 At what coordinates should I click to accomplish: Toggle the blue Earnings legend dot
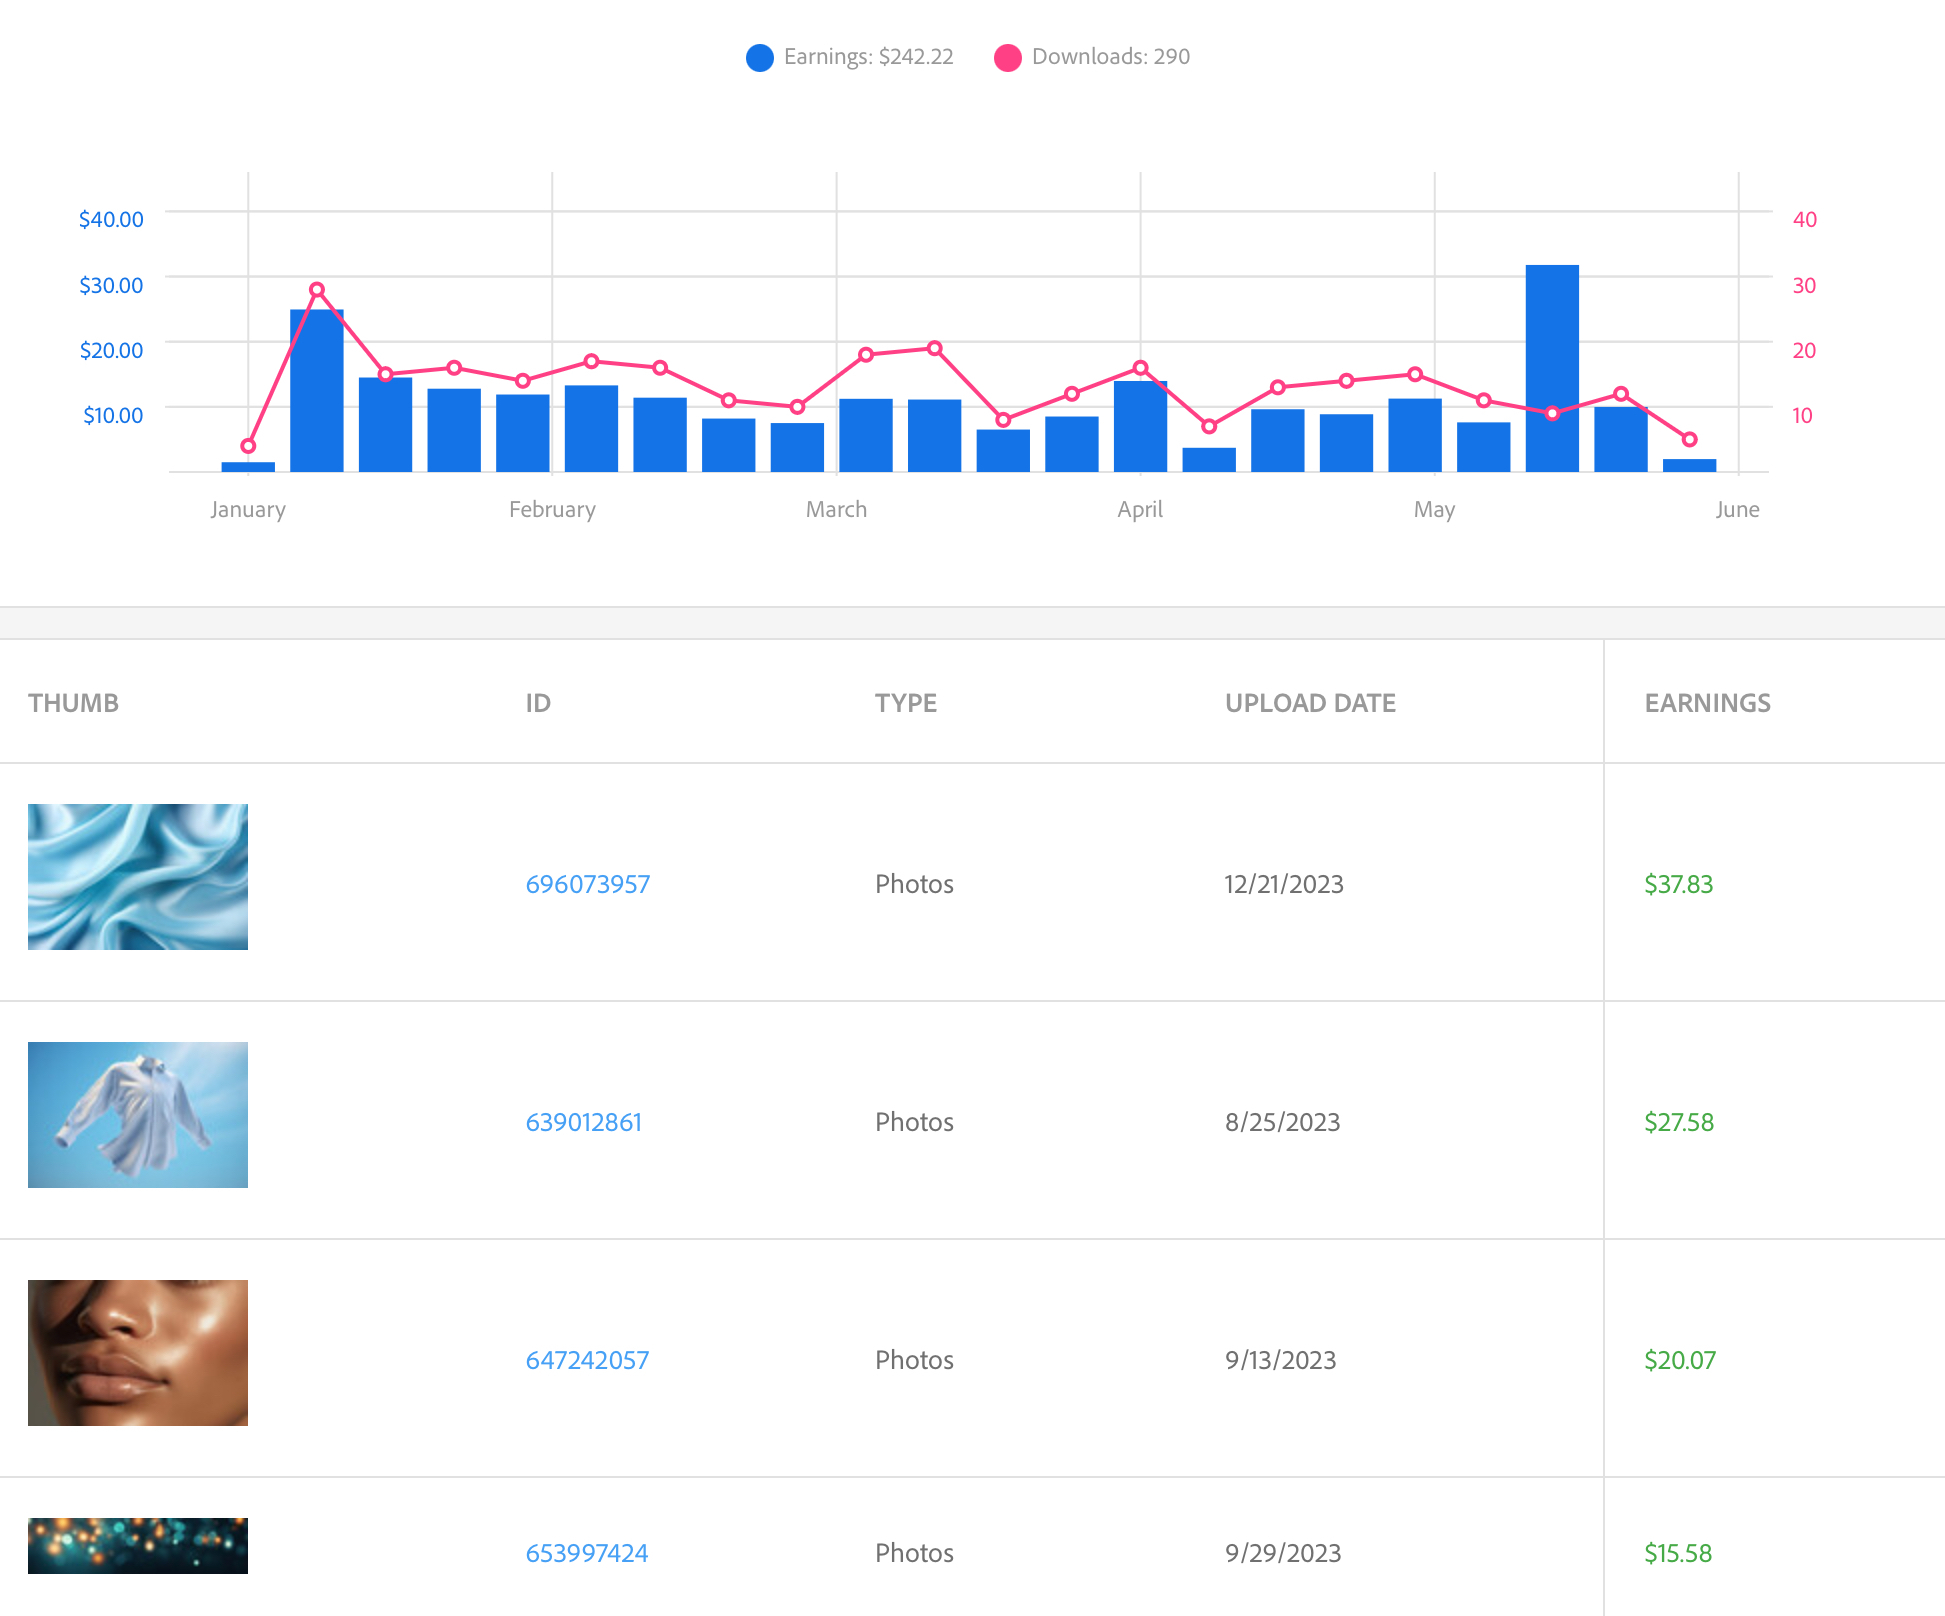tap(759, 58)
